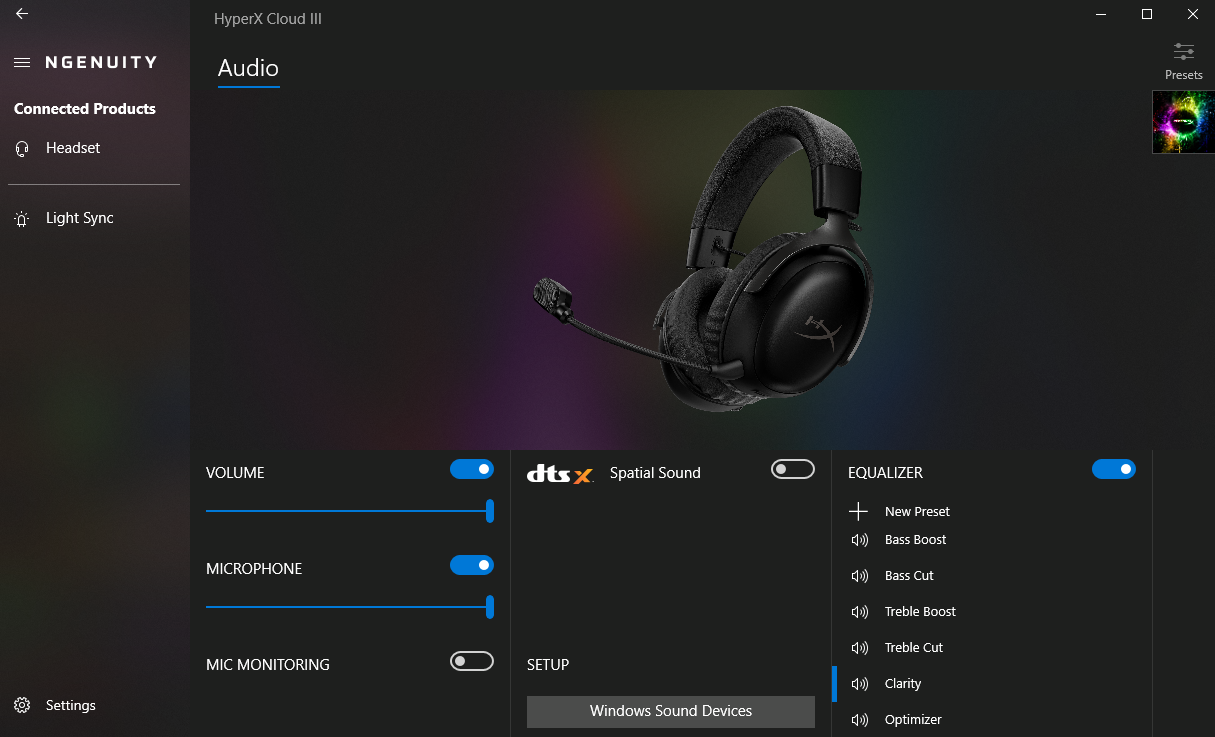Click the HyperX Cloud III title

(x=268, y=19)
